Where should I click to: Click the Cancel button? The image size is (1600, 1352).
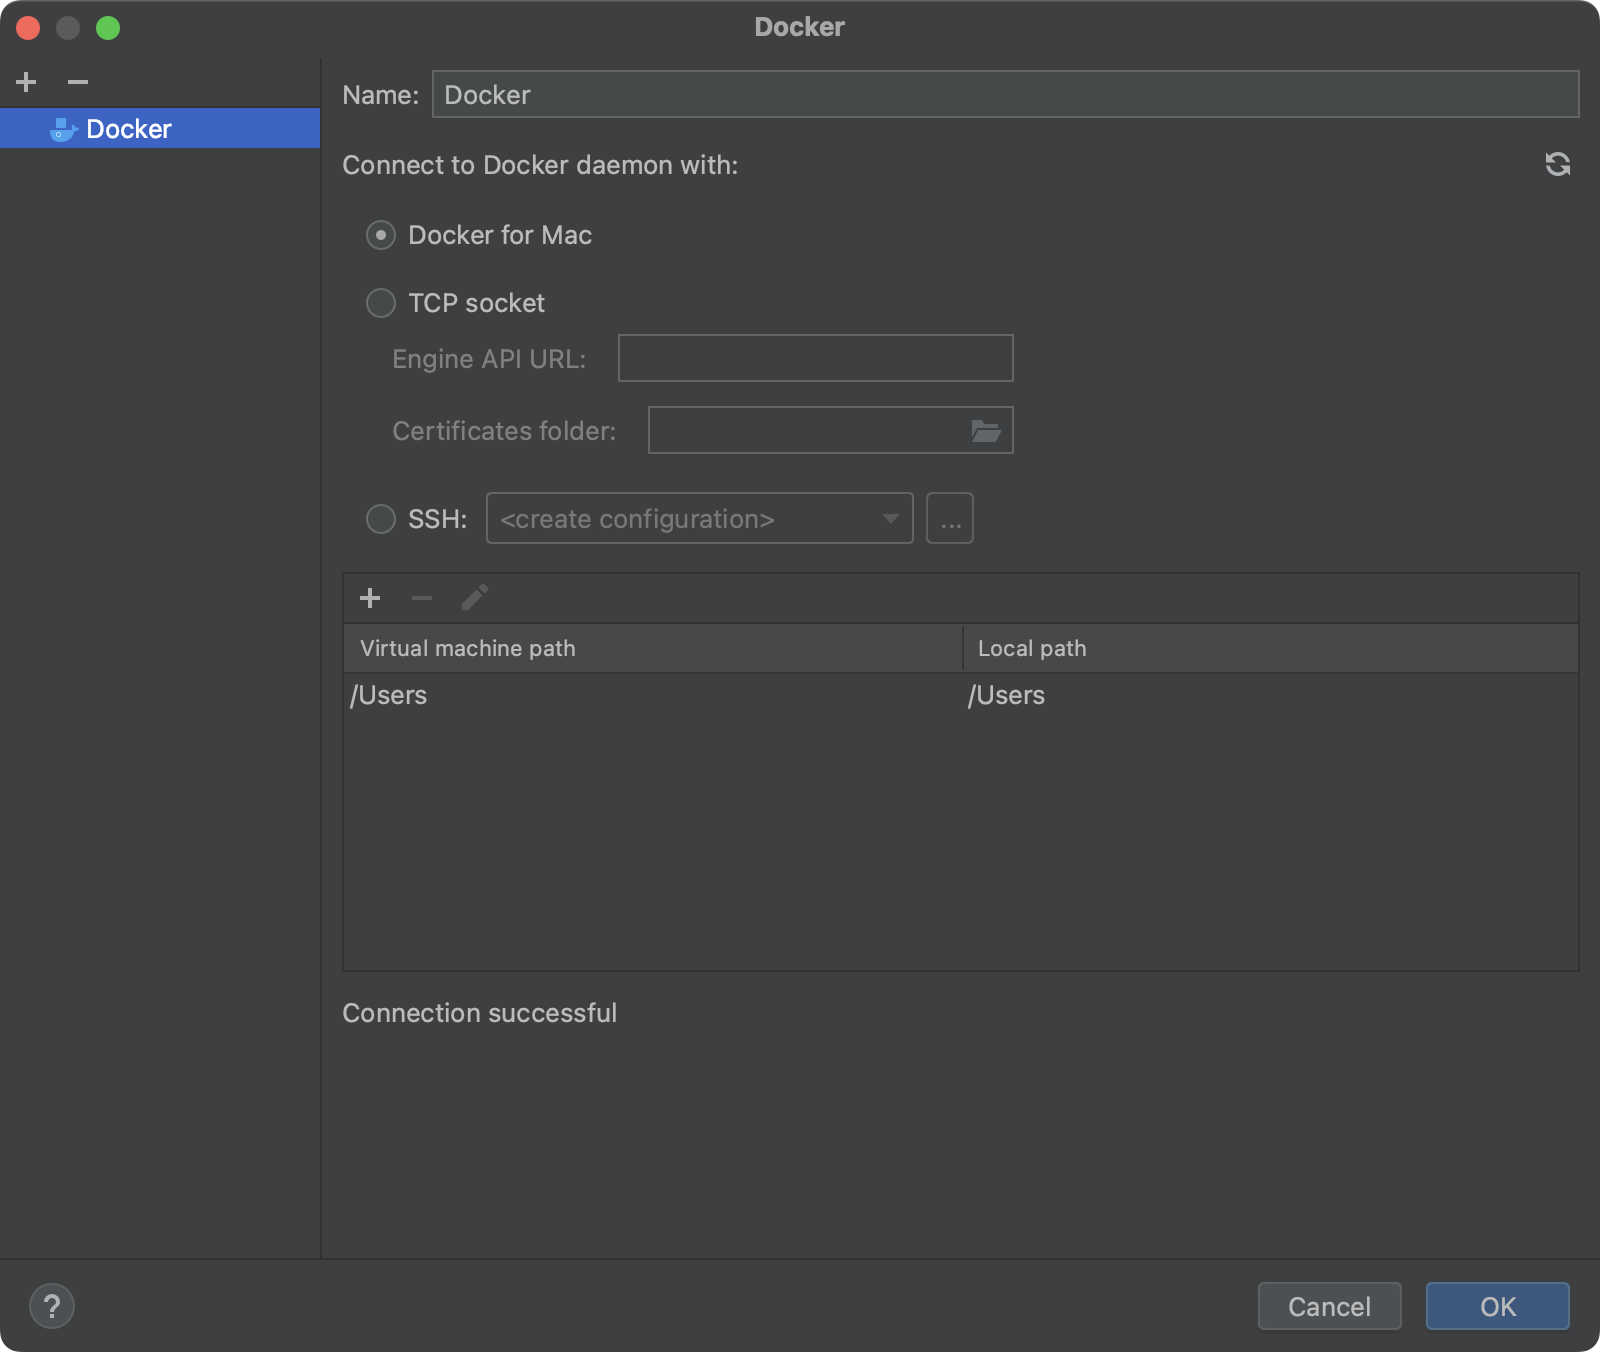click(1329, 1306)
